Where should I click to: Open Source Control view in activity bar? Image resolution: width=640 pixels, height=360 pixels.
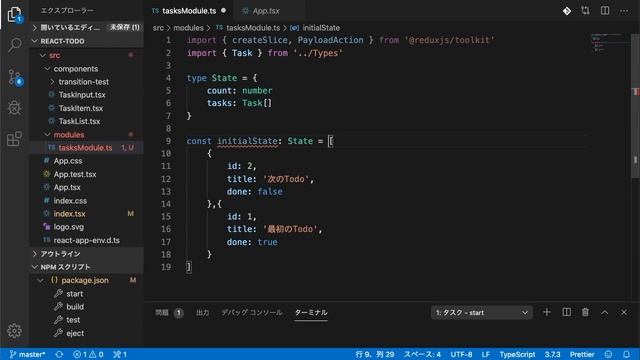coord(15,77)
